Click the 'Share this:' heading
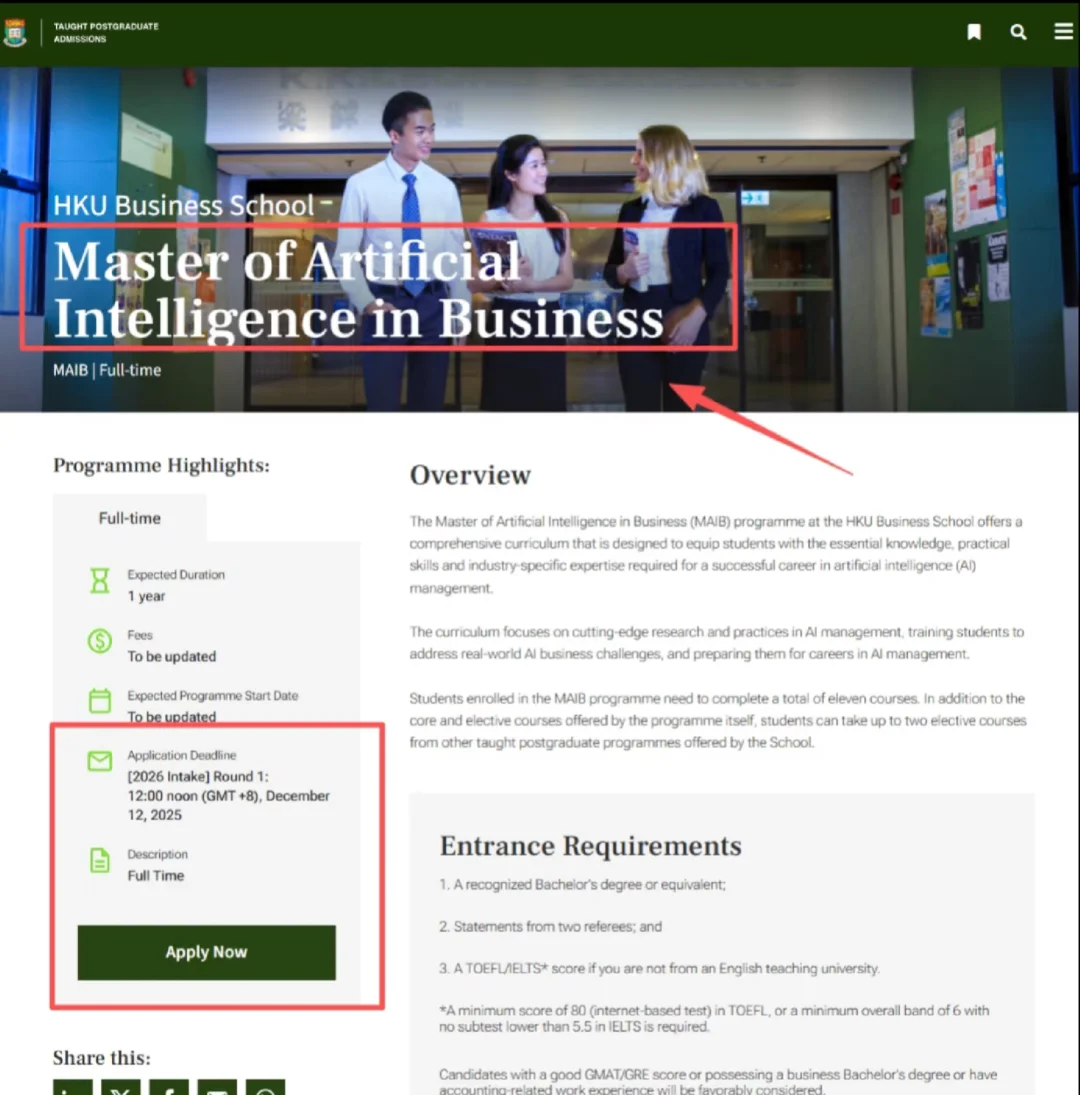The image size is (1080, 1095). tap(102, 1058)
